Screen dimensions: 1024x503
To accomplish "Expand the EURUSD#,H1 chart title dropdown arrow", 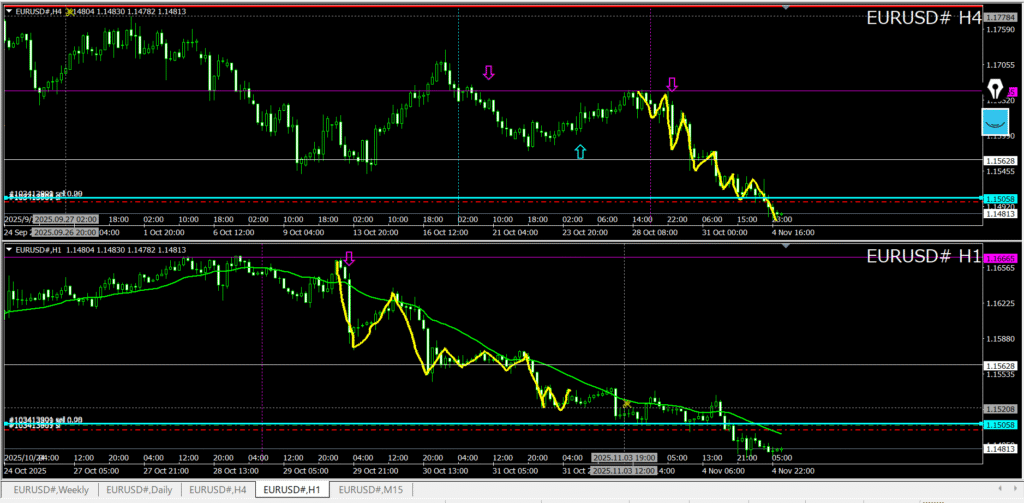I will (x=9, y=248).
